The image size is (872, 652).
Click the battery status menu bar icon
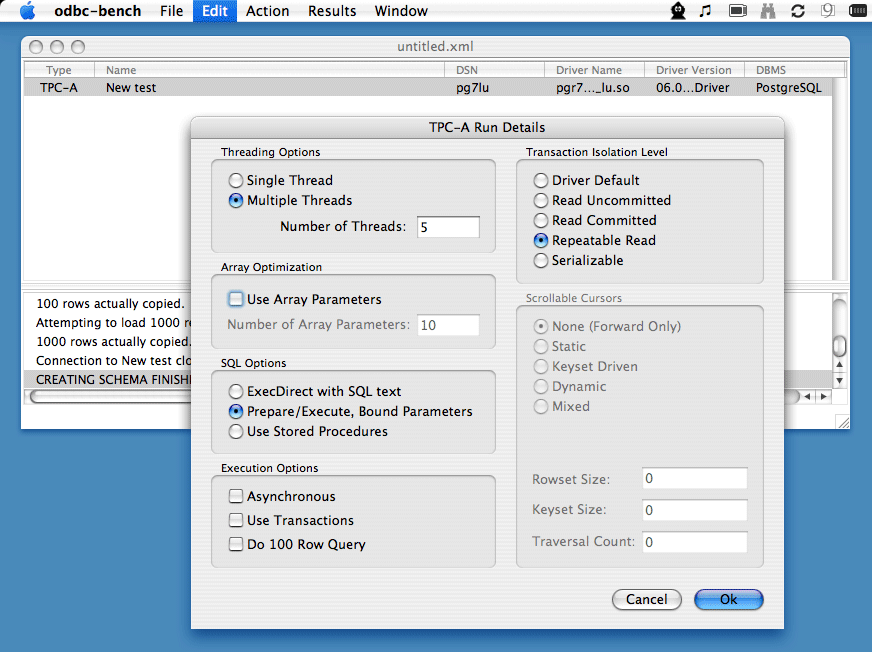(x=857, y=11)
